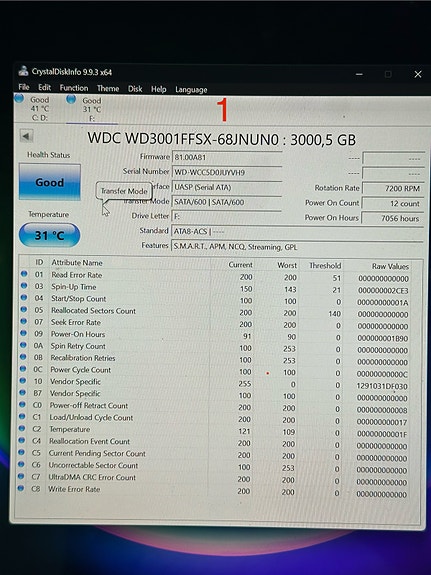Select the Reallocated Sectors Count attribute name
This screenshot has width=431, height=575.
pos(93,311)
